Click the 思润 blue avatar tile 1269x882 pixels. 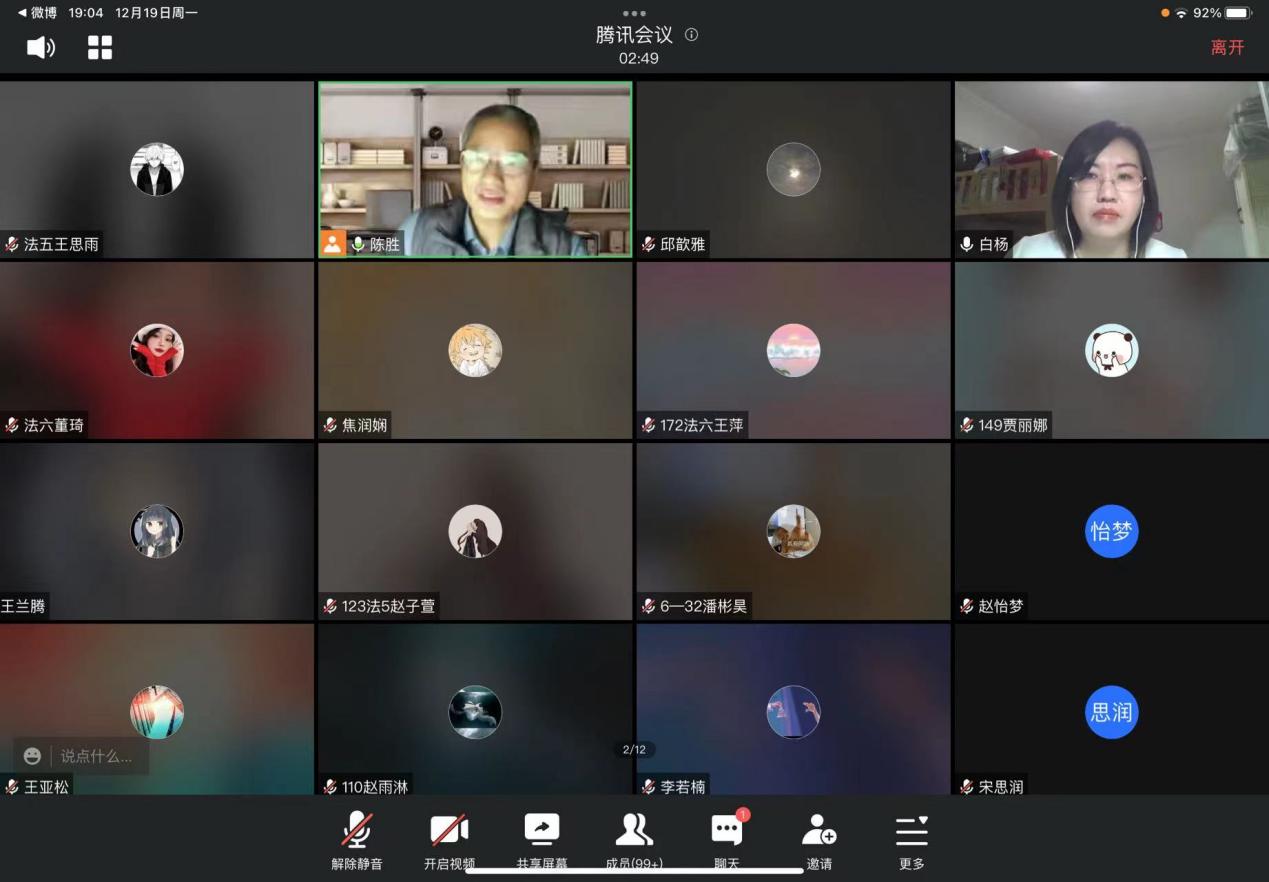point(1111,712)
